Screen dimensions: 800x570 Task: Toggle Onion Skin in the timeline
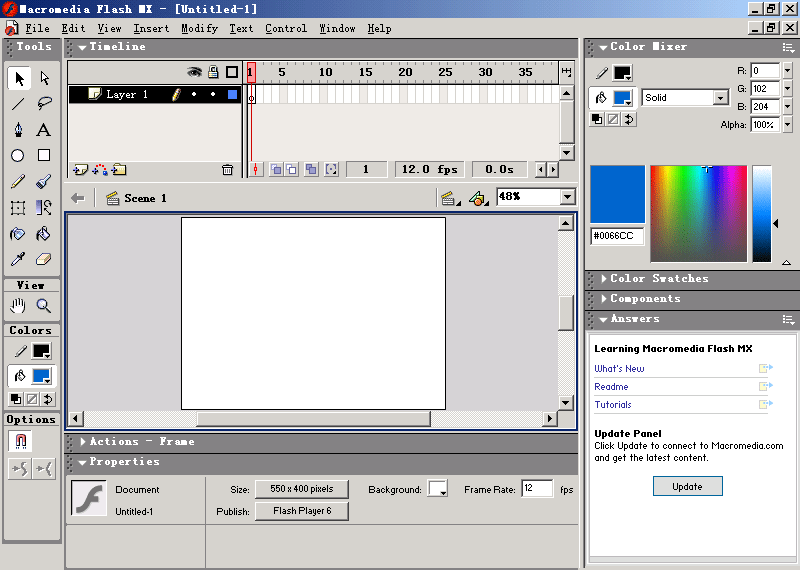[x=276, y=169]
